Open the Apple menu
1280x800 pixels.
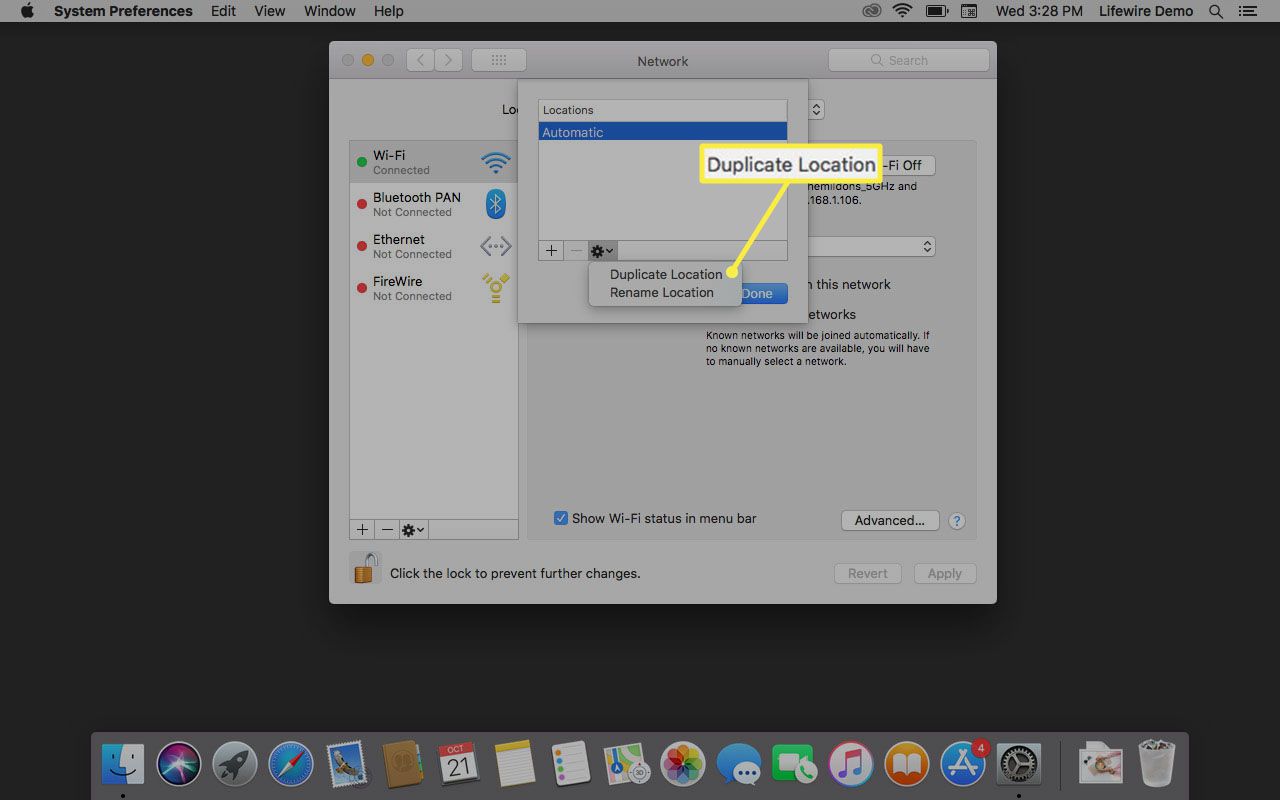click(x=27, y=11)
